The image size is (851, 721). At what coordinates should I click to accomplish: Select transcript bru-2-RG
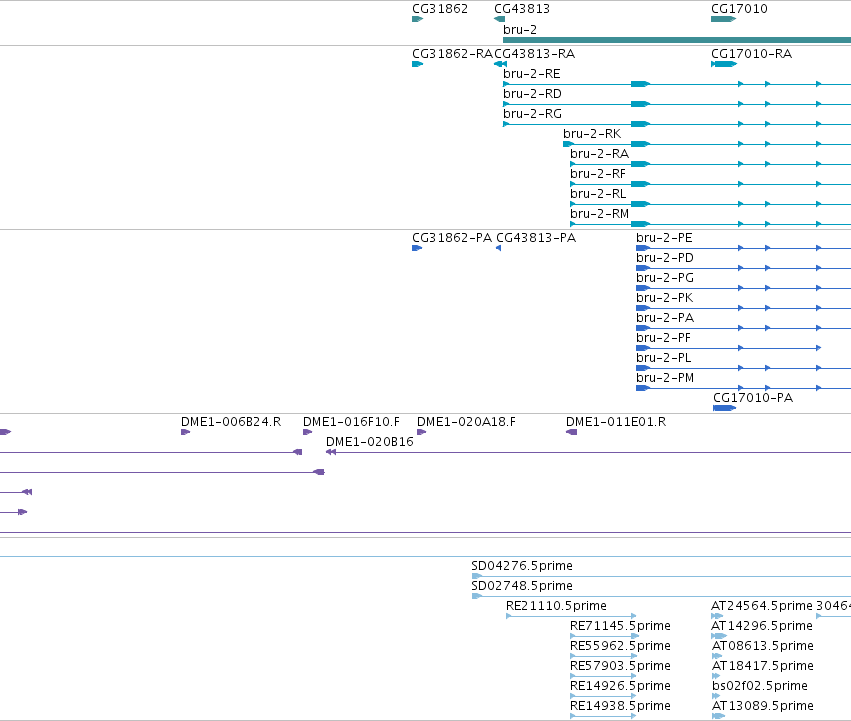point(532,114)
